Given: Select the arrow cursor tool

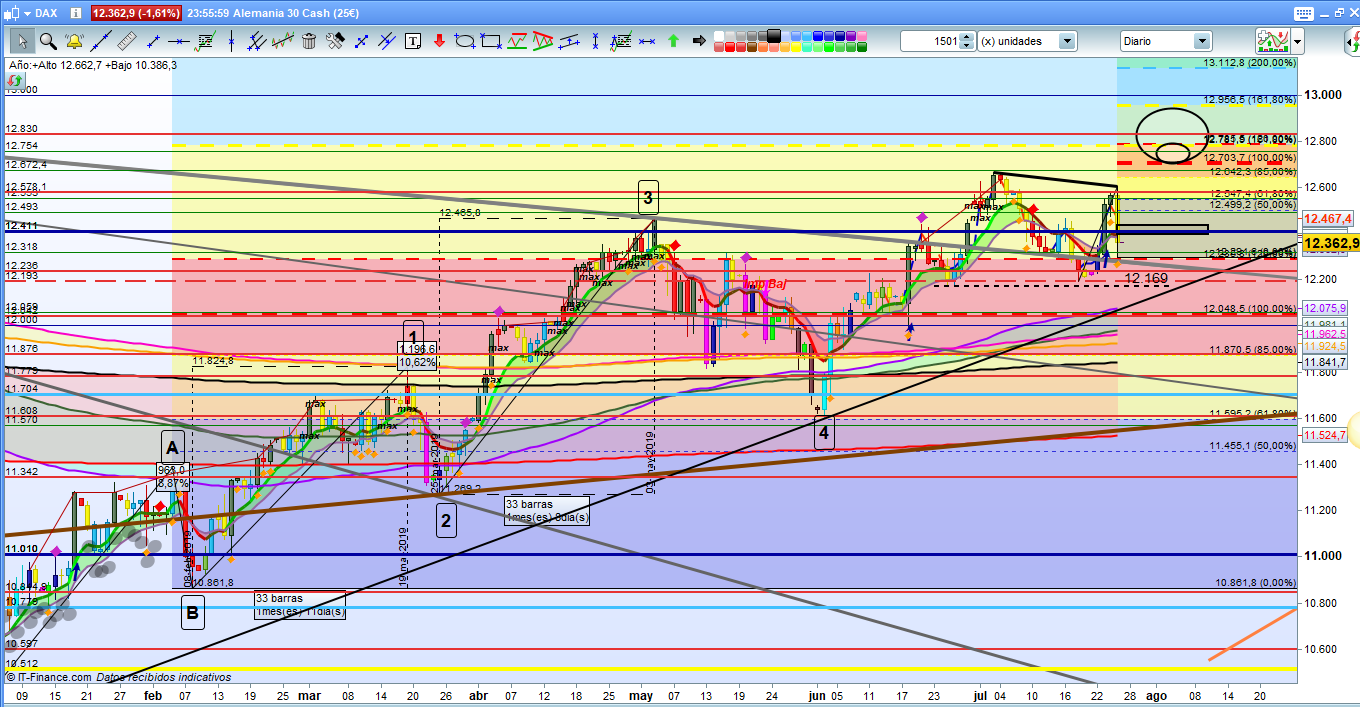Looking at the screenshot, I should point(21,41).
